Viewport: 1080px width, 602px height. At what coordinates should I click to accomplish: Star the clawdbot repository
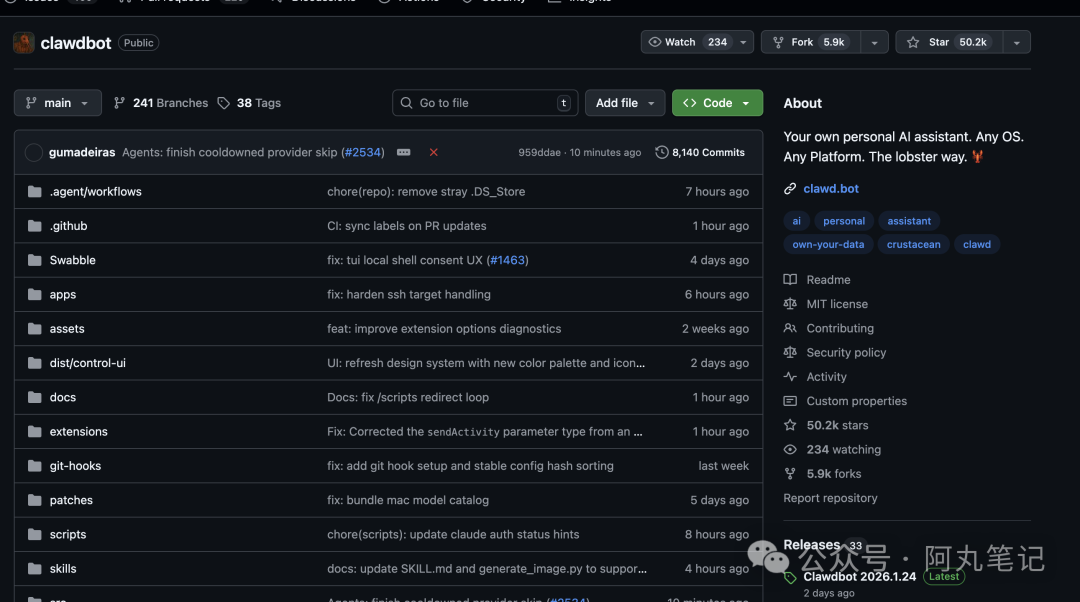[949, 42]
